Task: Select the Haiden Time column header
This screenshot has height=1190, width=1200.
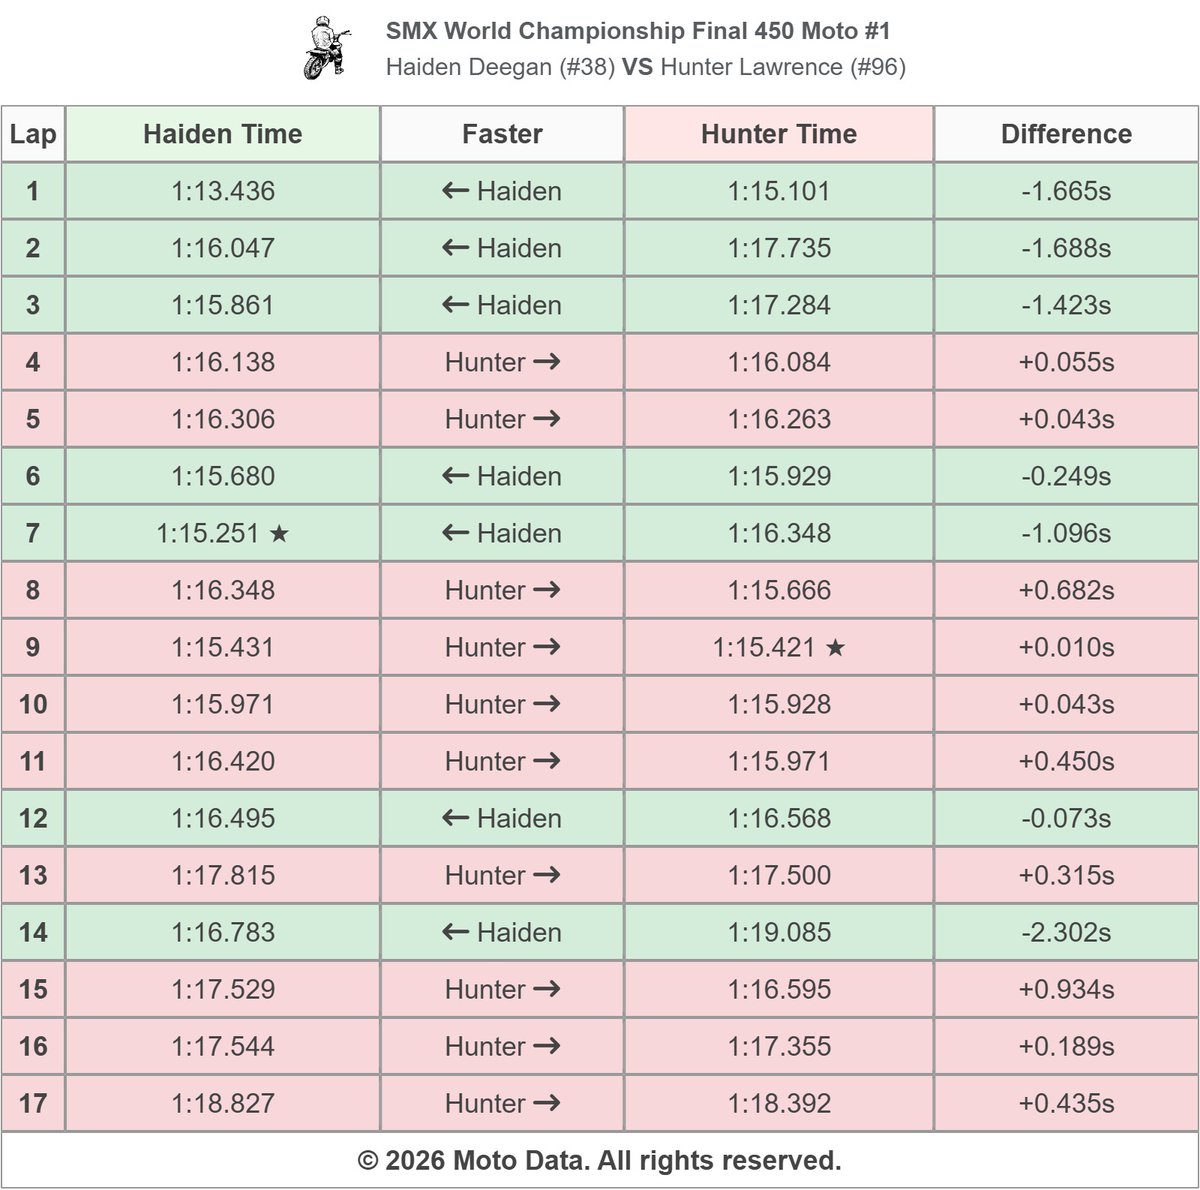Action: coord(223,134)
